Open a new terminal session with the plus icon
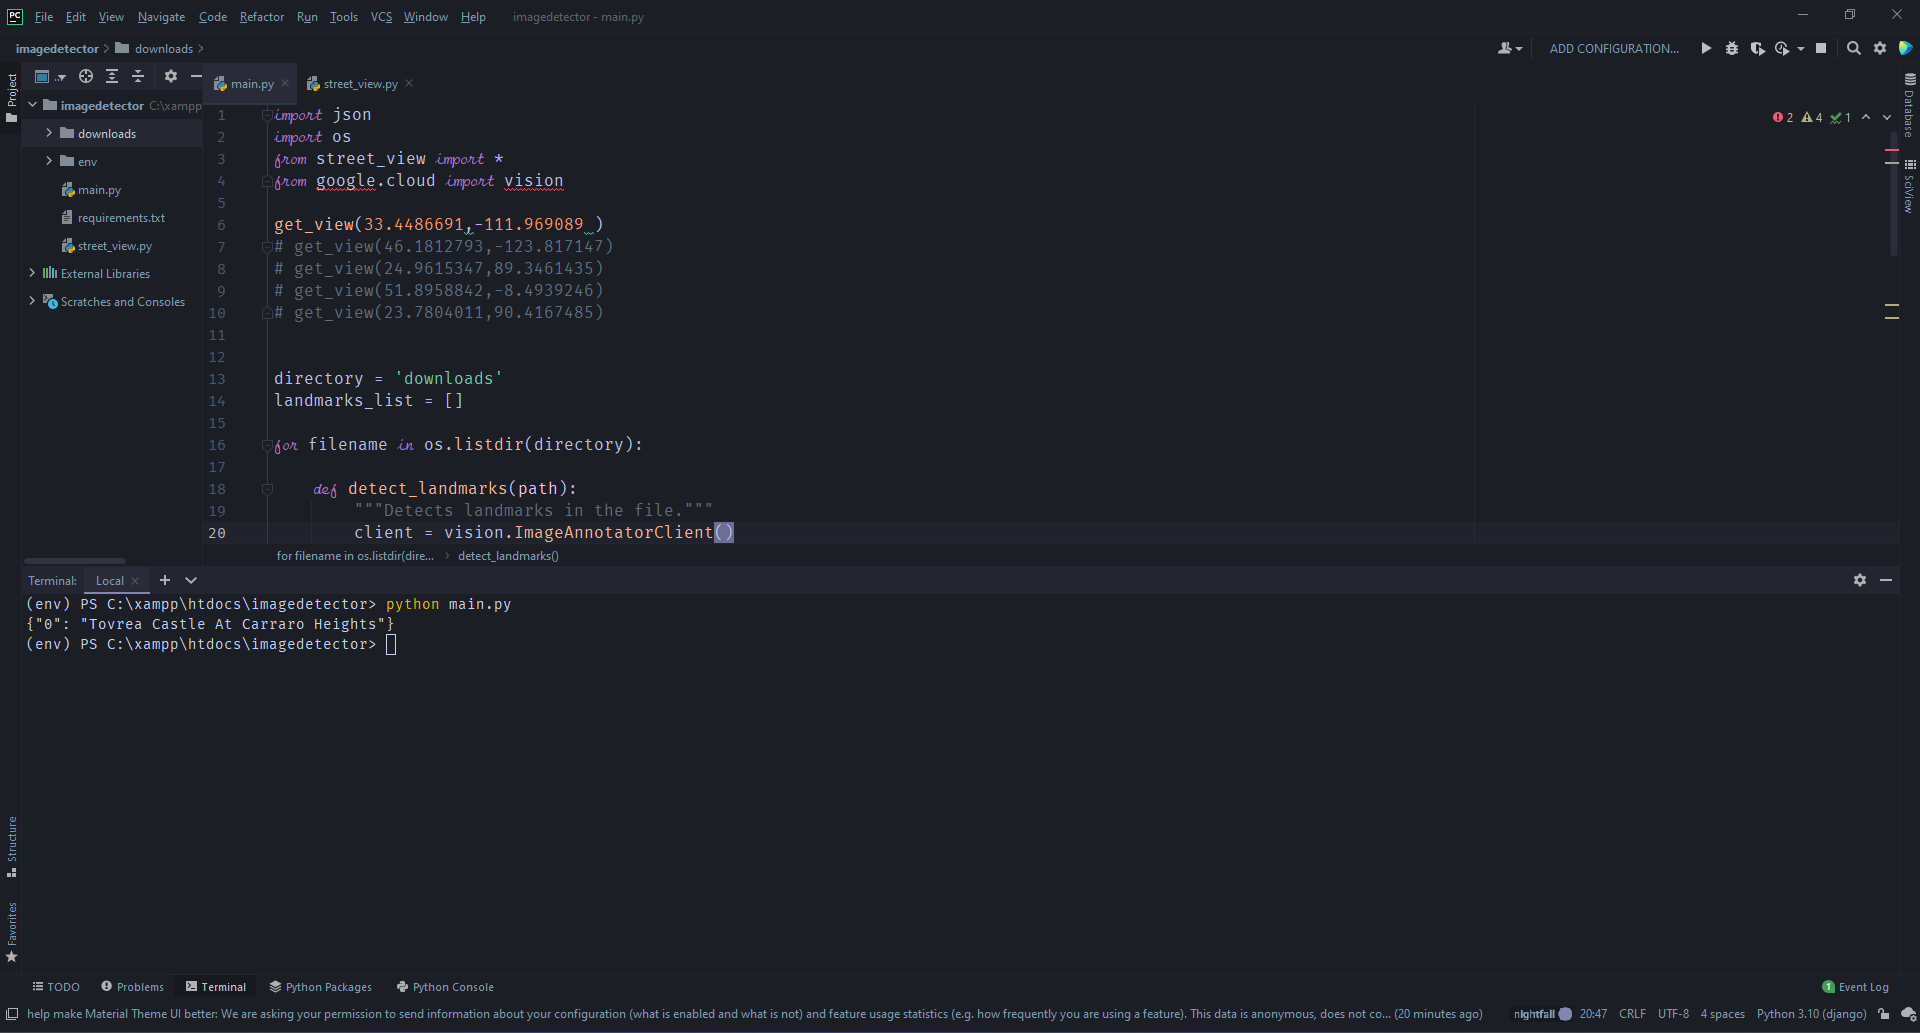The width and height of the screenshot is (1920, 1033). click(x=165, y=580)
